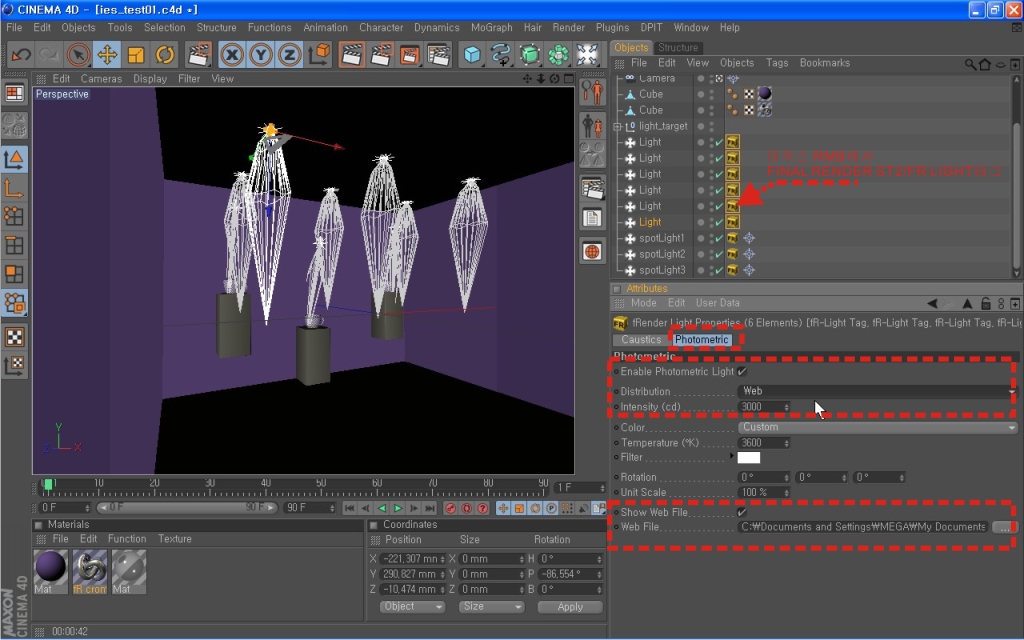Switch to the Structure tab

678,48
